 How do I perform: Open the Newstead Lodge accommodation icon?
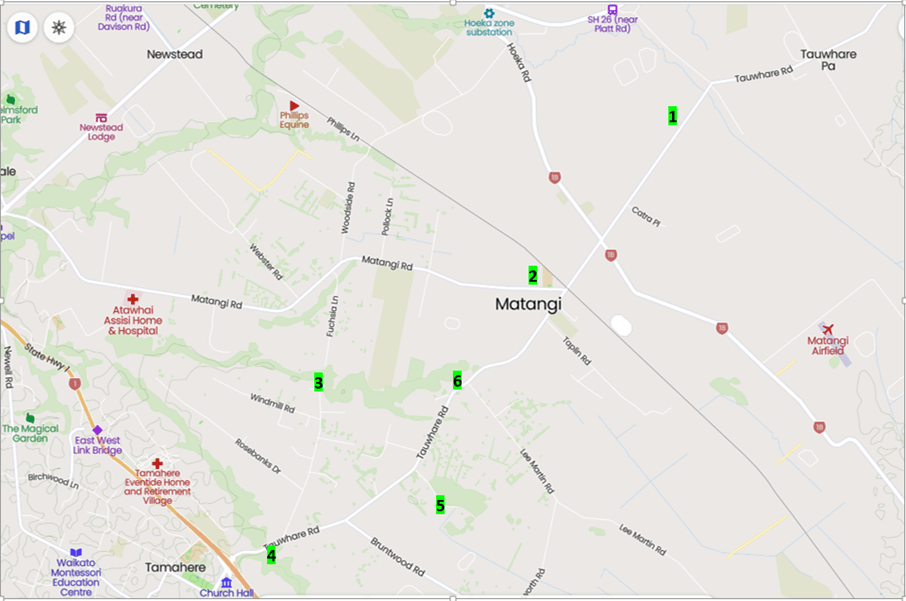(x=101, y=118)
